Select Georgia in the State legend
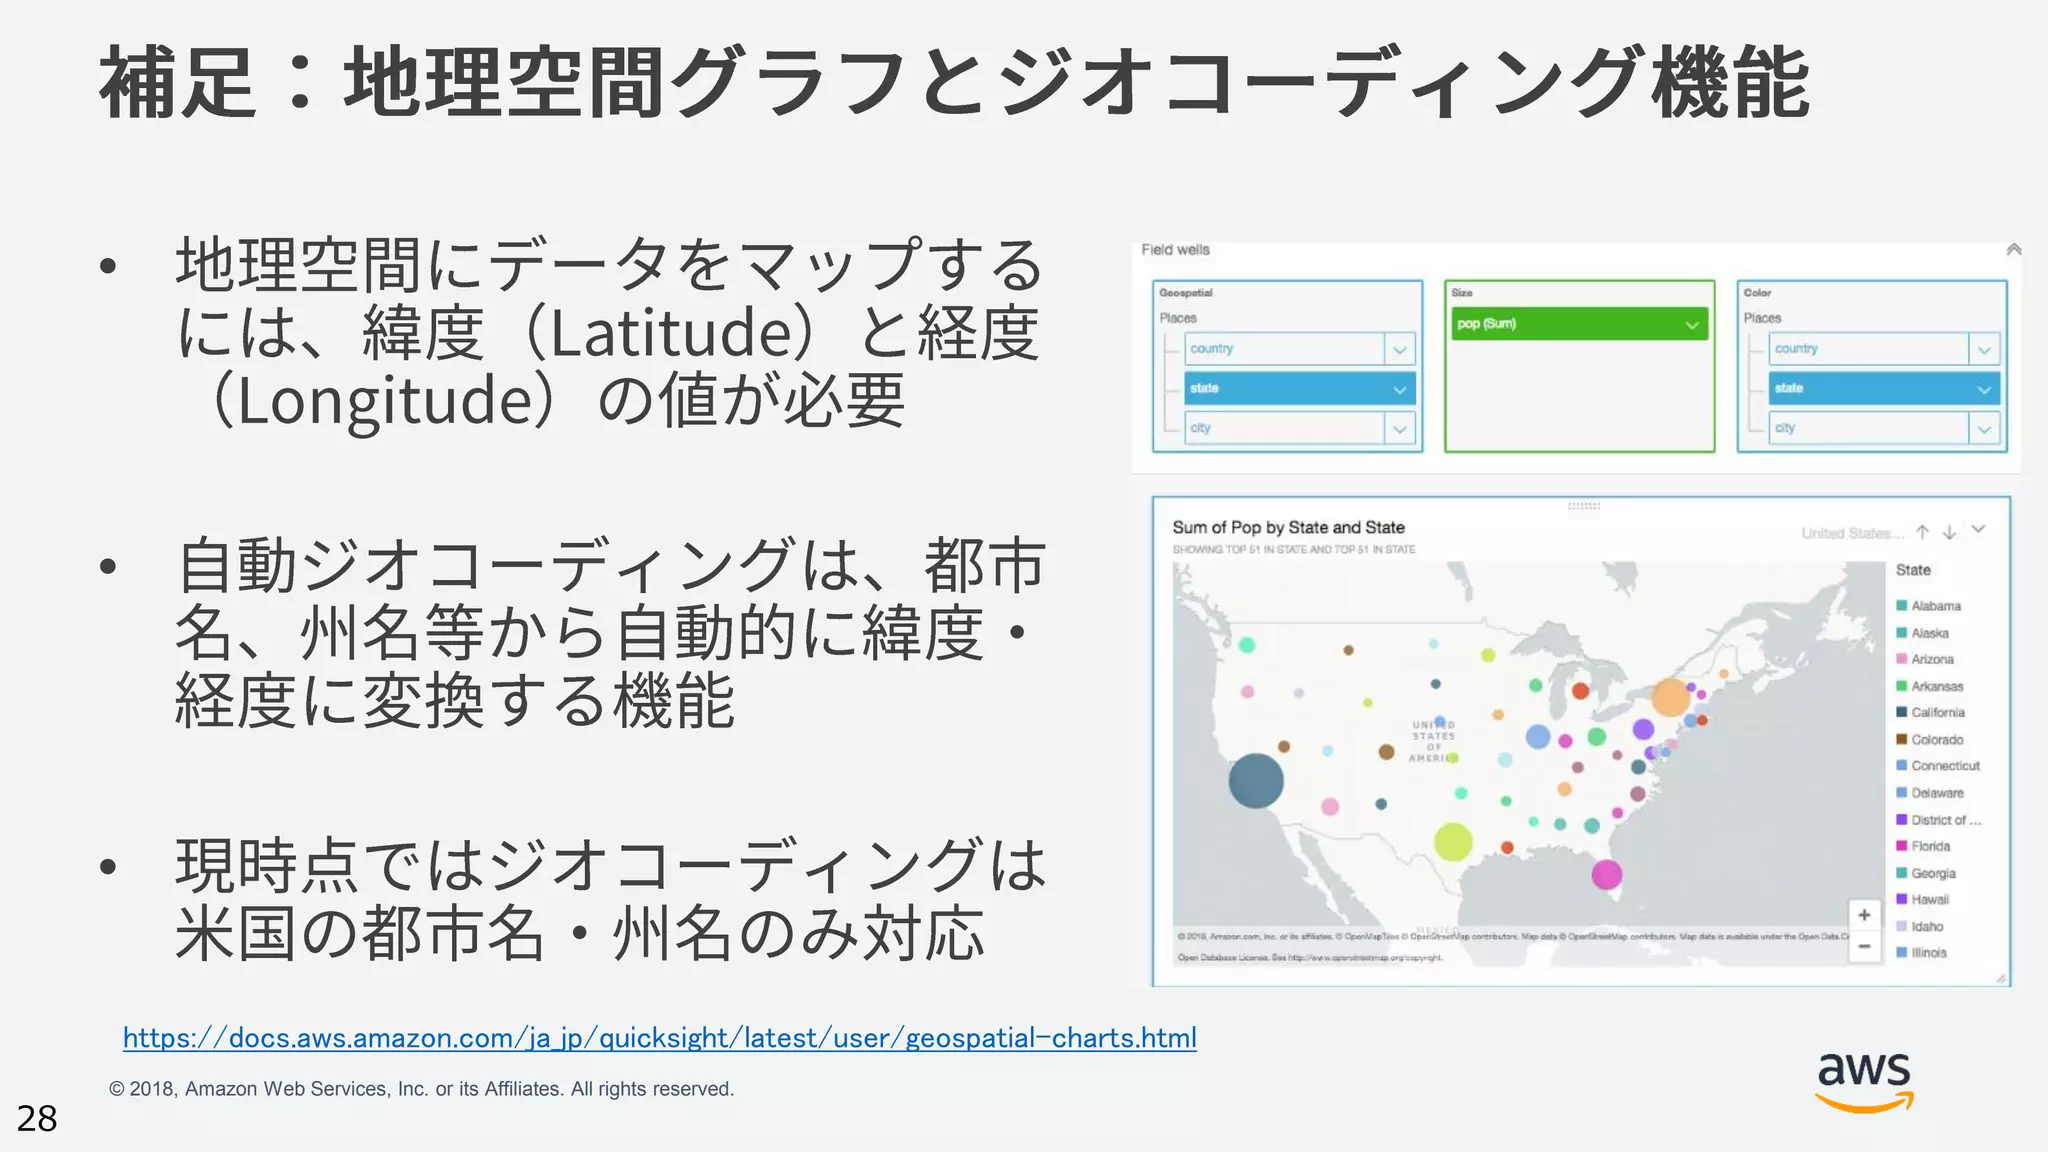 pyautogui.click(x=1925, y=872)
